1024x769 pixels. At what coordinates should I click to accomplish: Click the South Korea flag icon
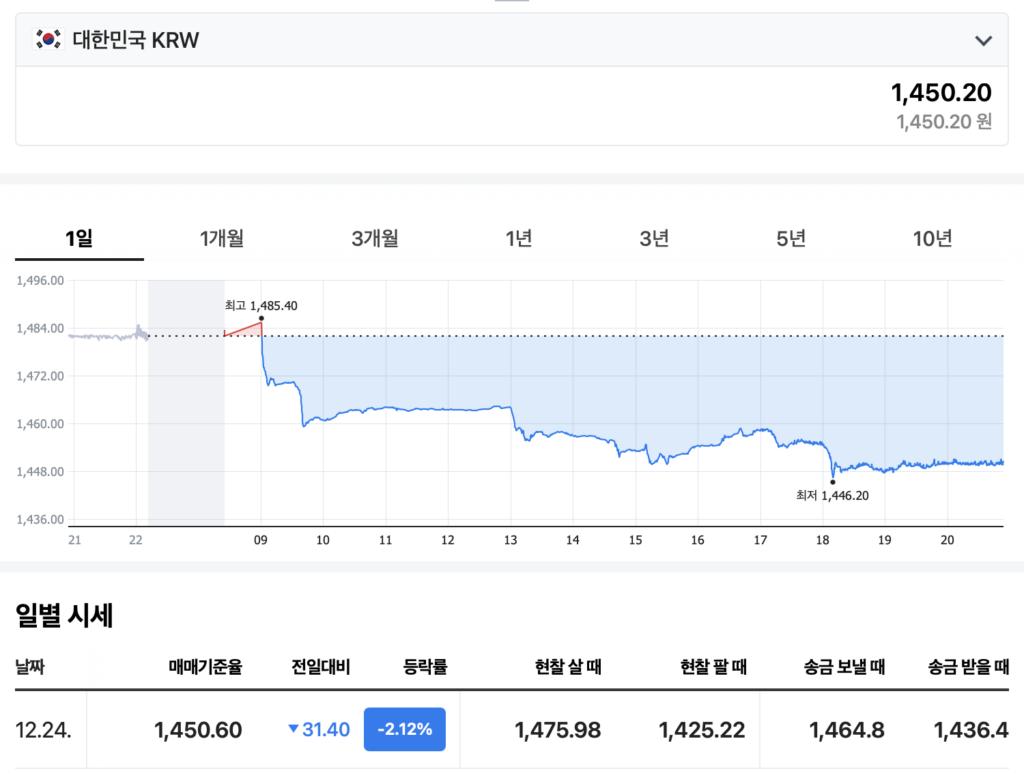click(47, 40)
